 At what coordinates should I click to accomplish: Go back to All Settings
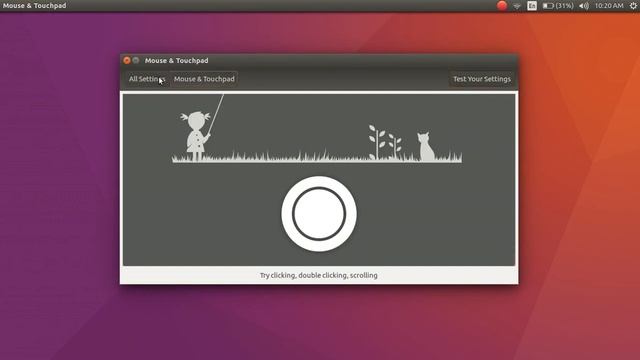[147, 79]
